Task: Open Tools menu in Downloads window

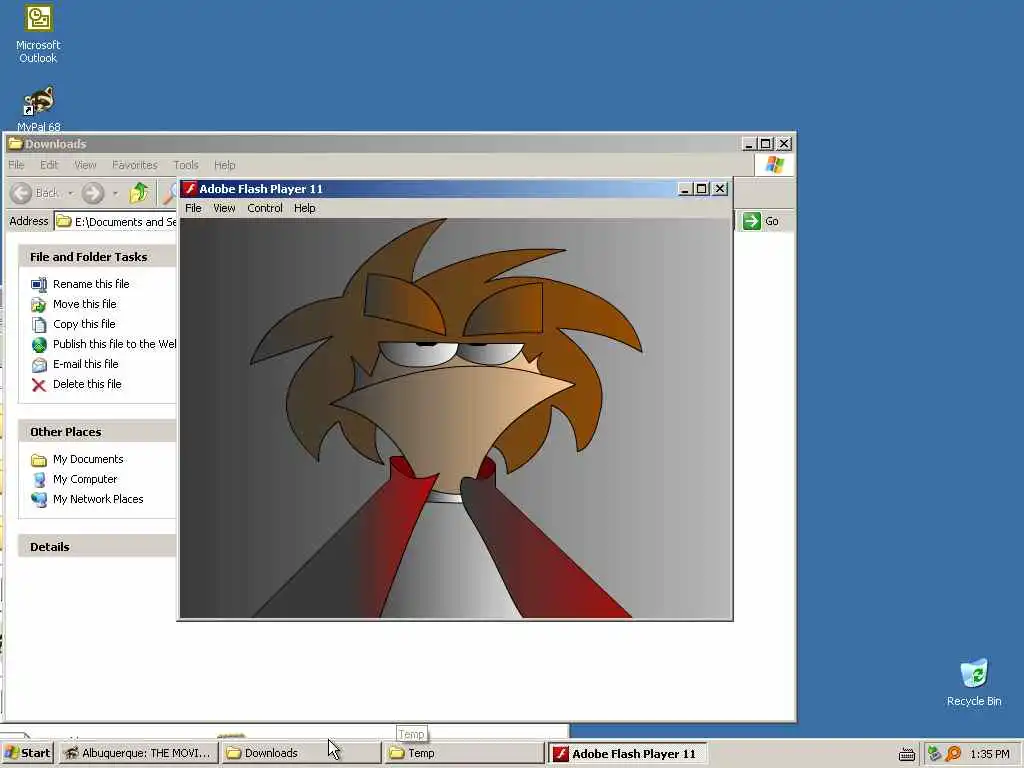Action: [x=185, y=165]
